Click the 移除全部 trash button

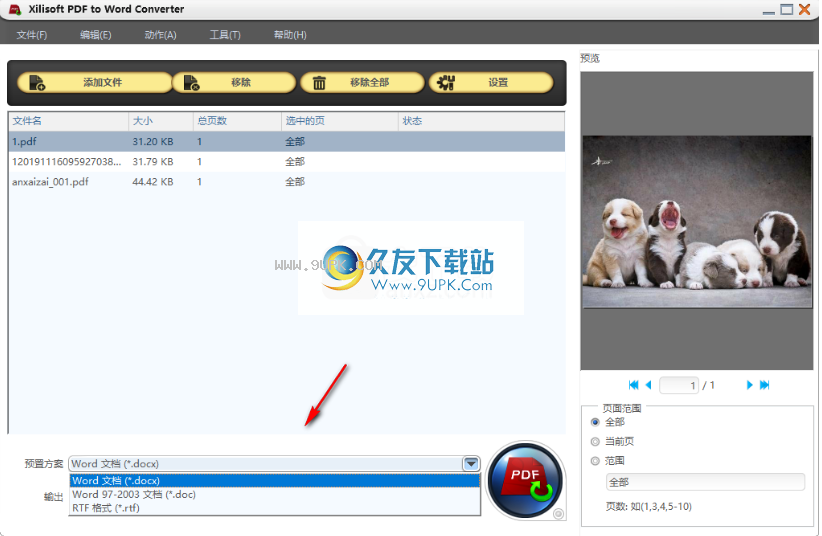pyautogui.click(x=362, y=82)
